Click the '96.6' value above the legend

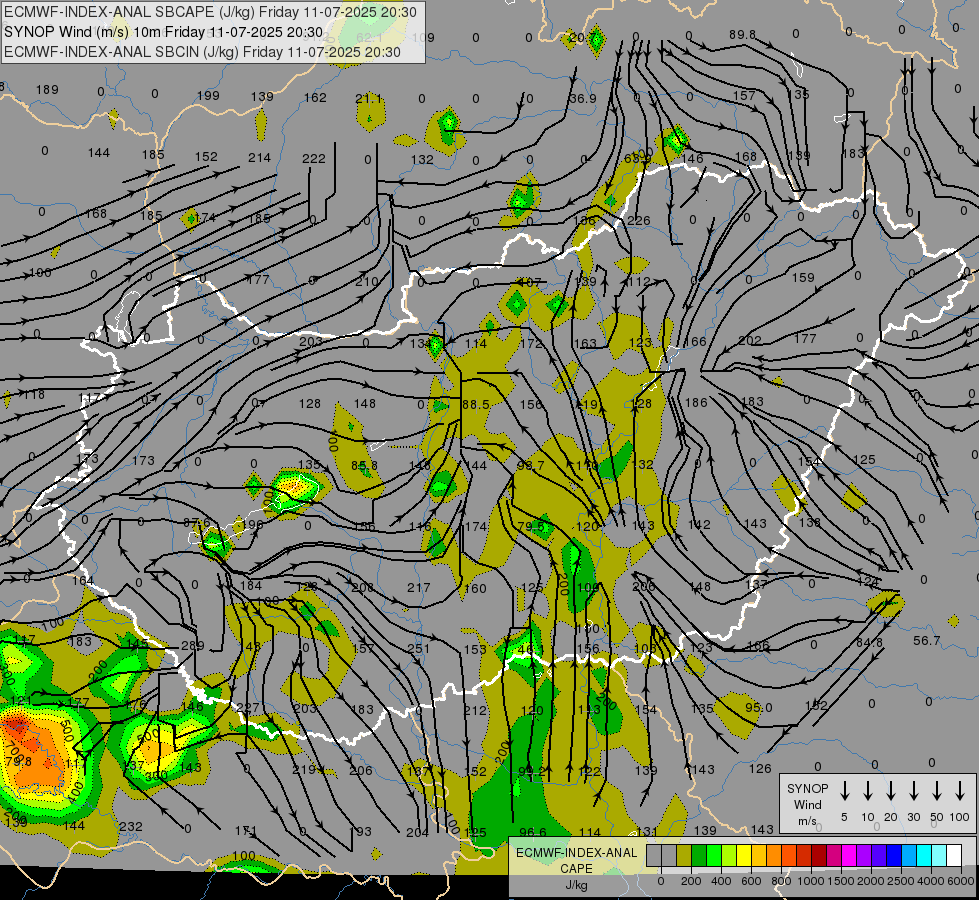533,832
